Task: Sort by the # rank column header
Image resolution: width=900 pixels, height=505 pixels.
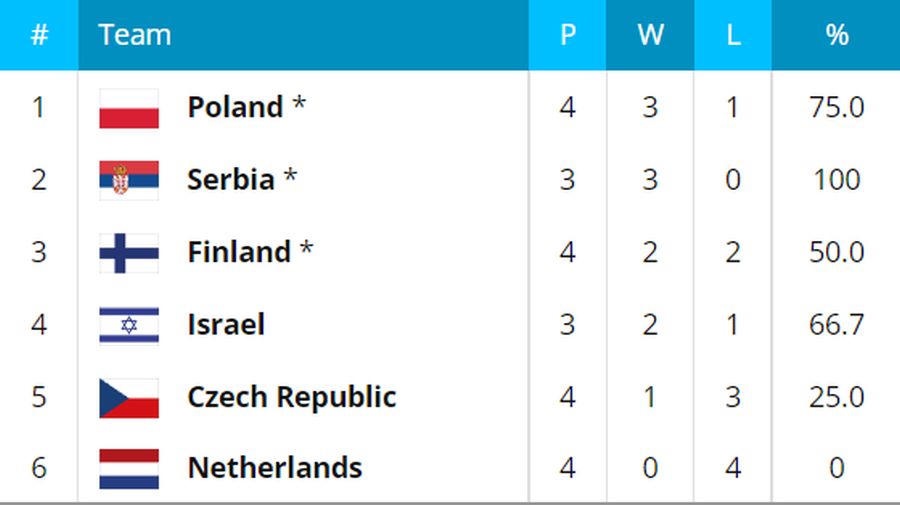Action: coord(39,35)
